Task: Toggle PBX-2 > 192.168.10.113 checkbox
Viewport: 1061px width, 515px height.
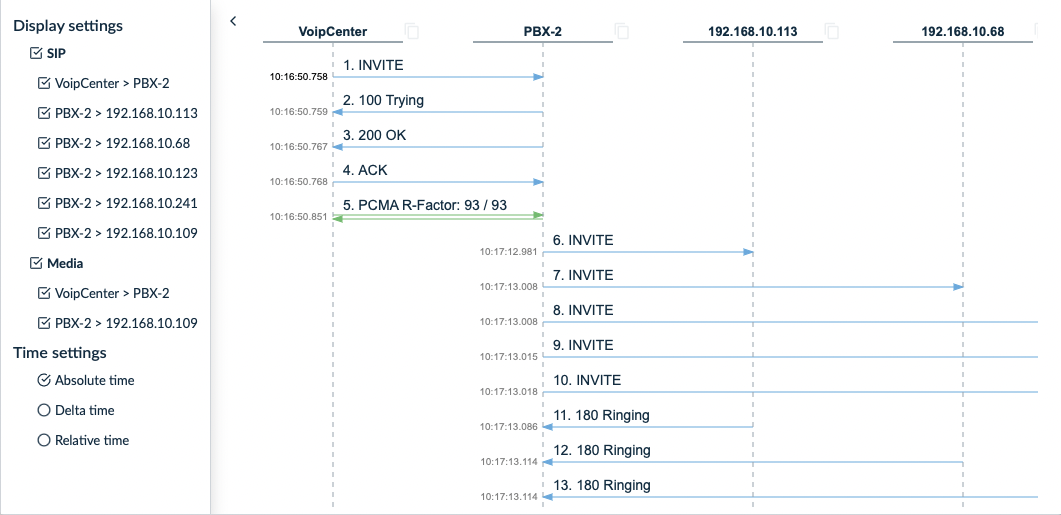Action: (x=44, y=113)
